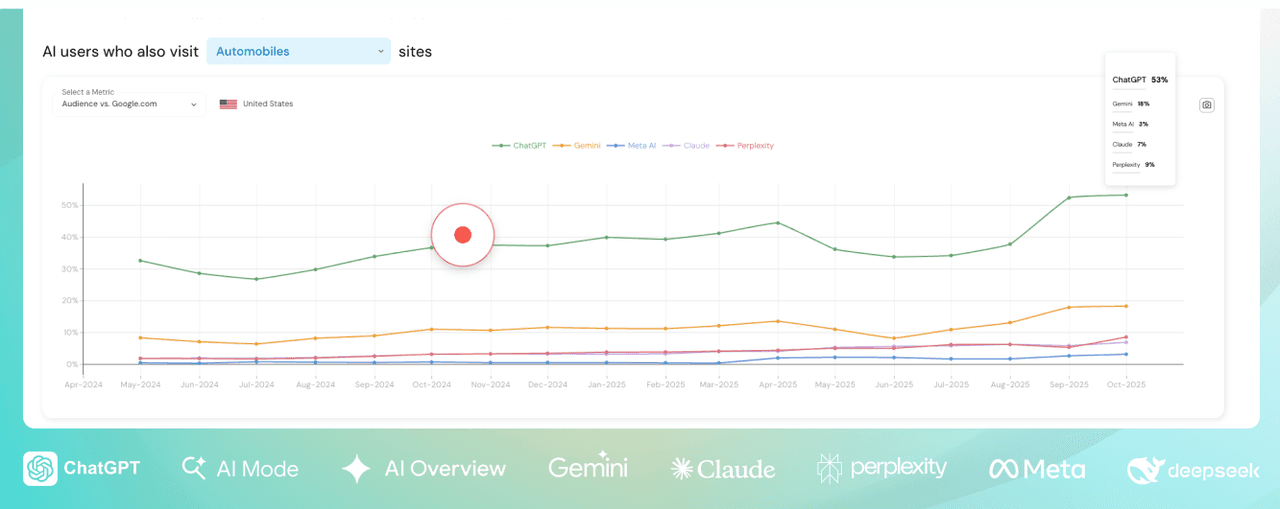The height and width of the screenshot is (509, 1280).
Task: Click the 'ChatGPT 53%' tooltip heading
Action: 1140,79
